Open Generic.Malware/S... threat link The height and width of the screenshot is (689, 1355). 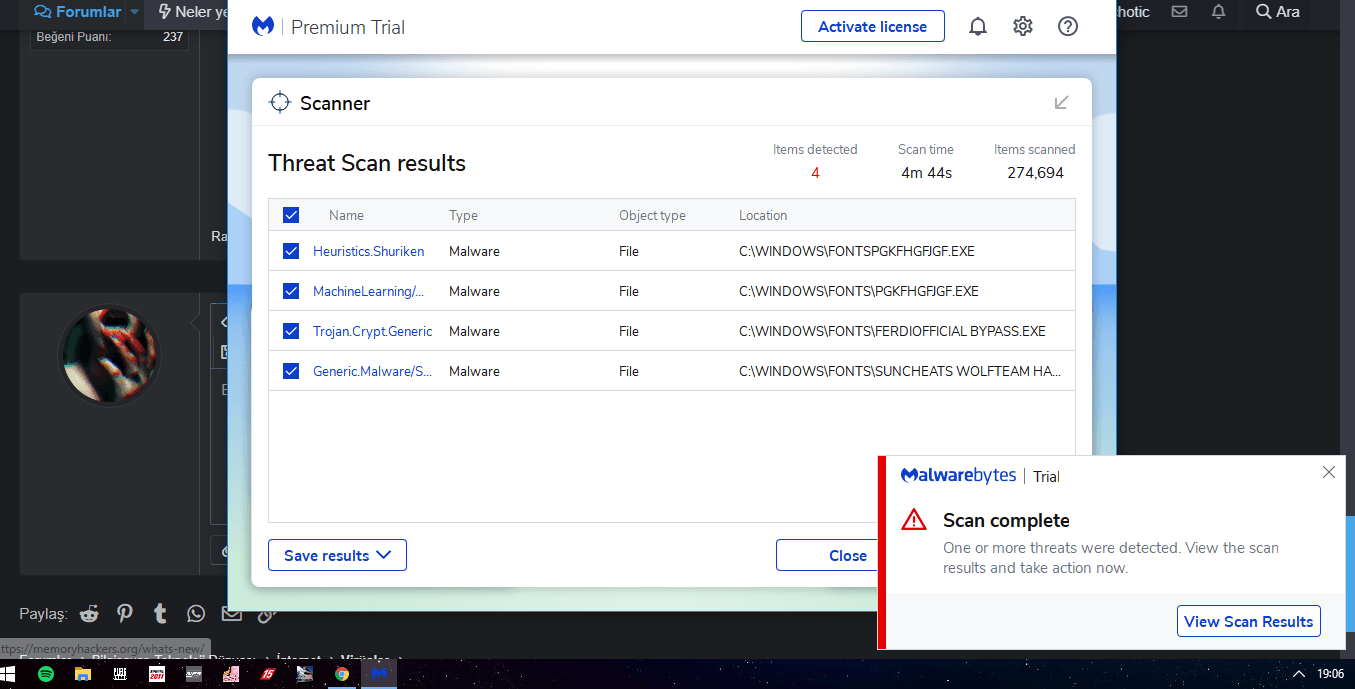[372, 371]
